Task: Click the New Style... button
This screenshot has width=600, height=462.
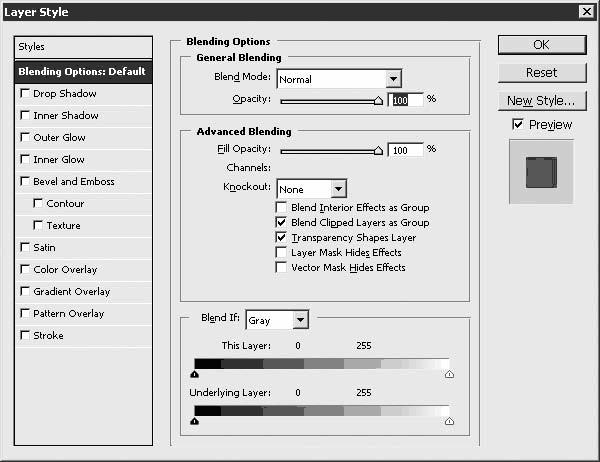Action: 542,101
